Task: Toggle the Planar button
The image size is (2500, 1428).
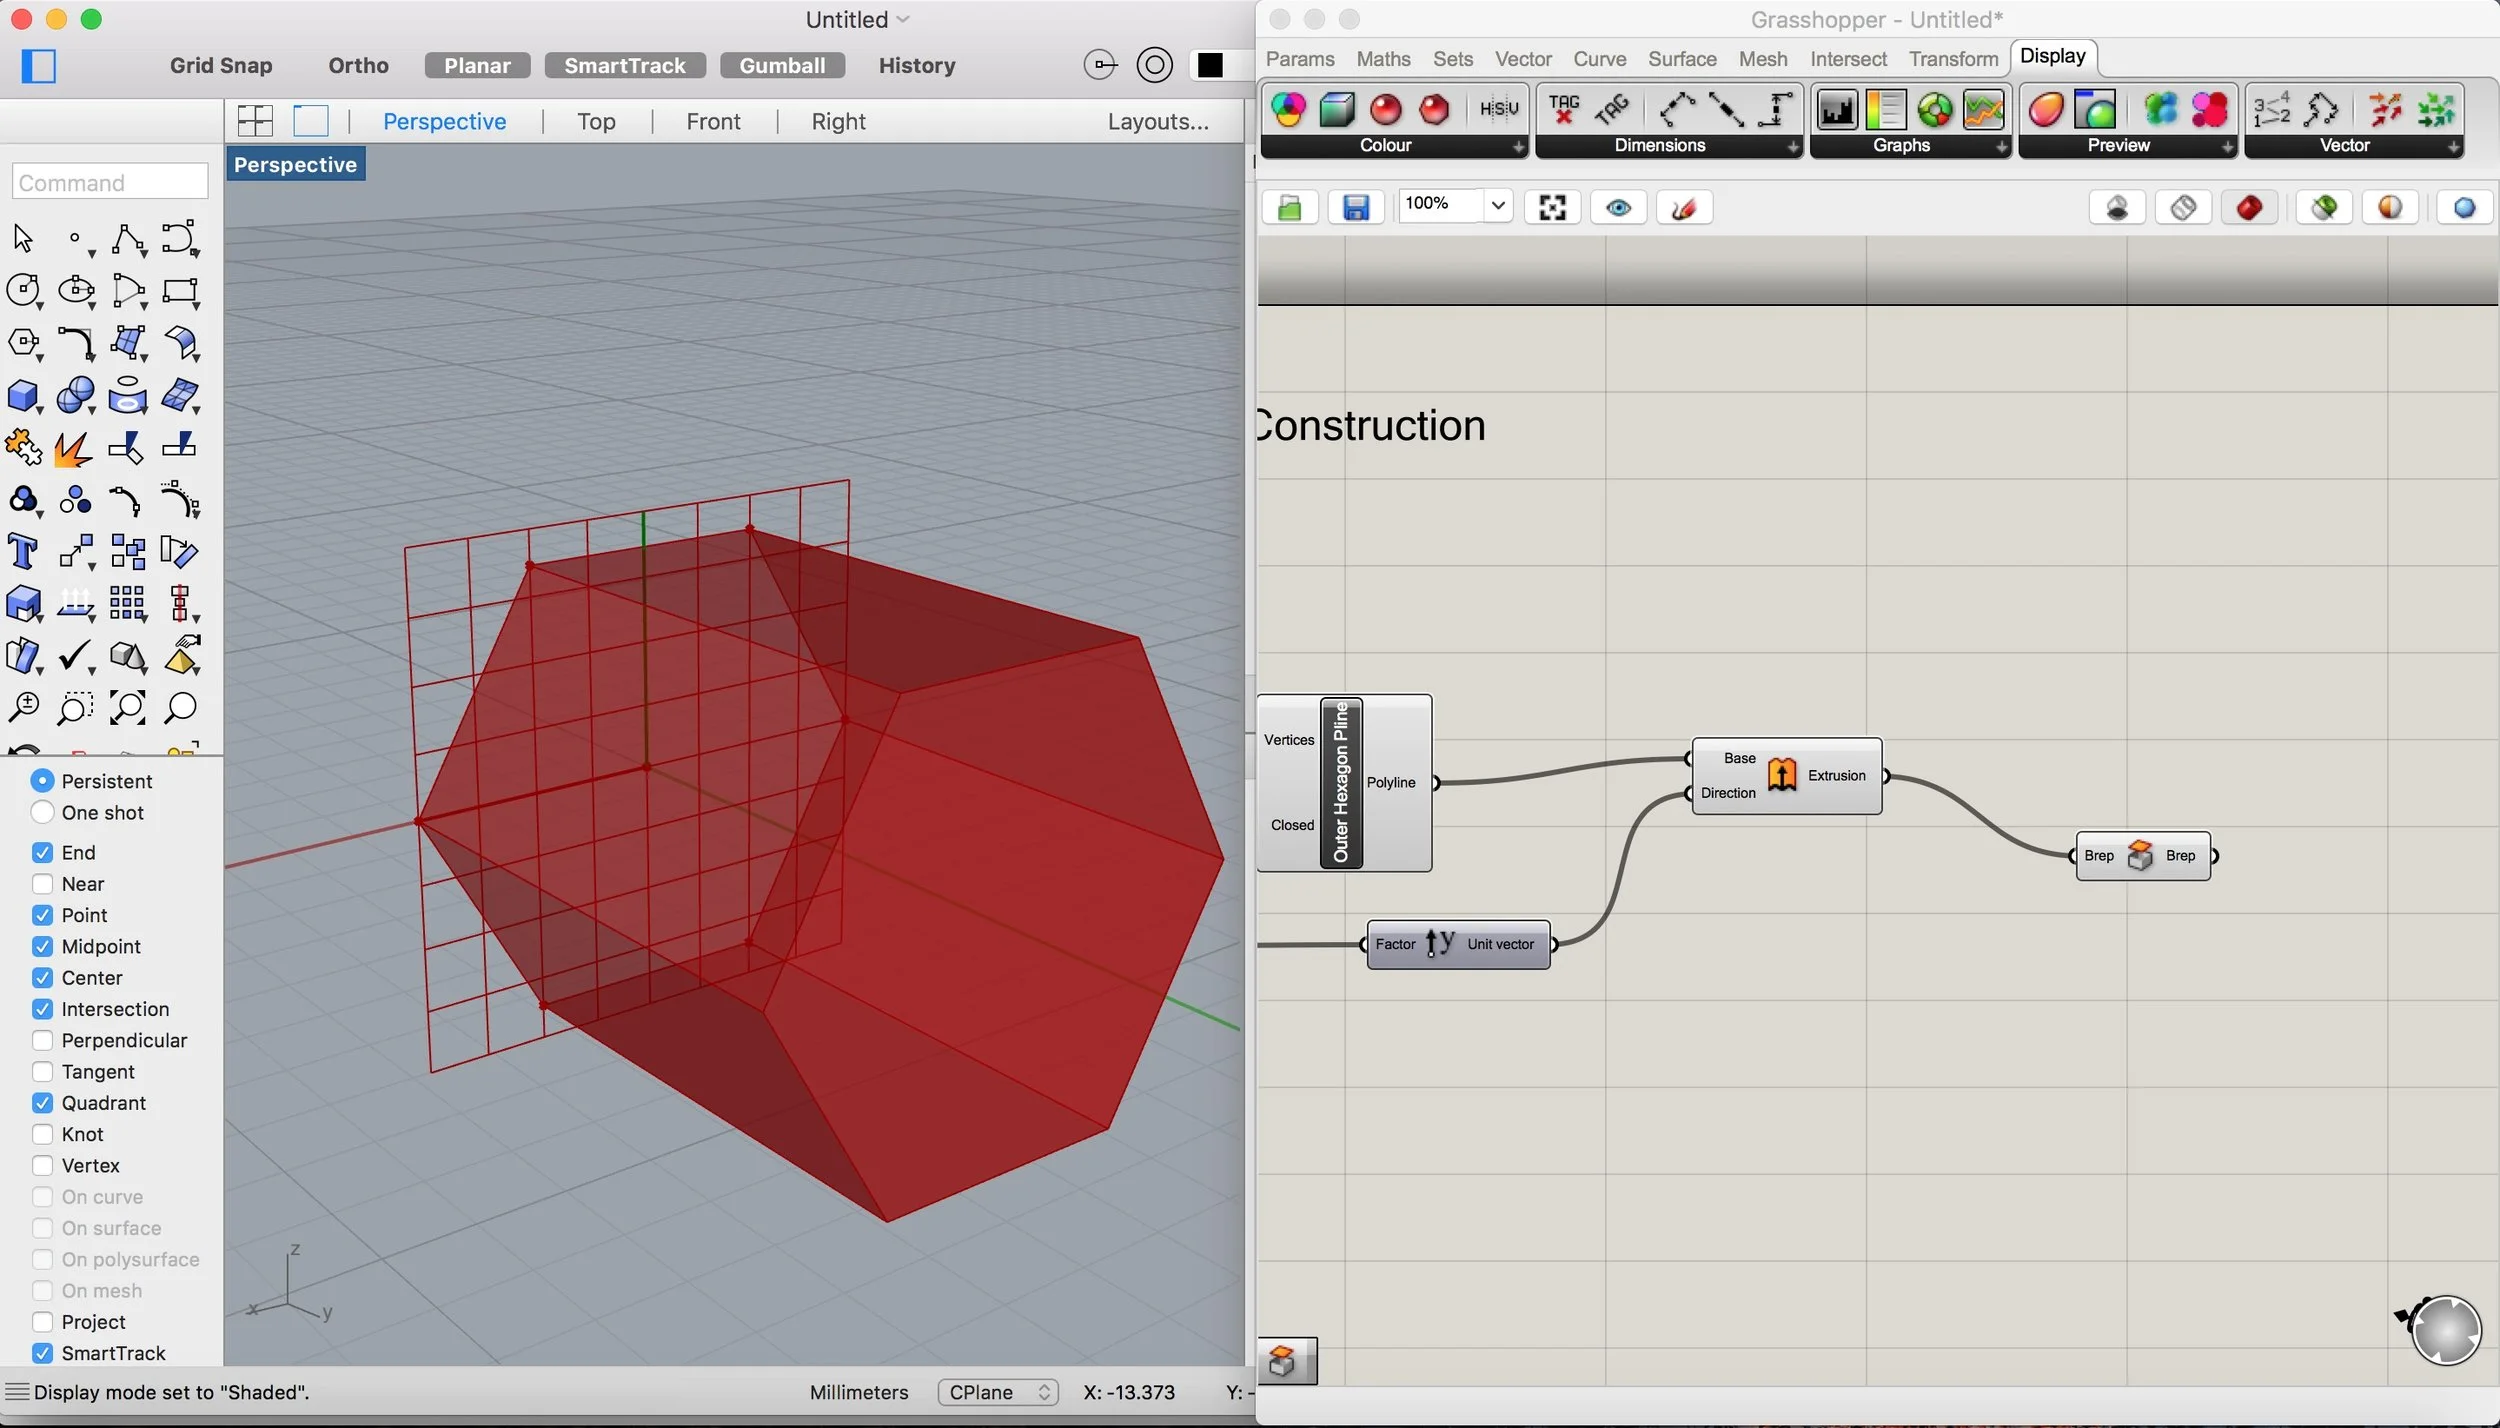Action: coord(477,66)
